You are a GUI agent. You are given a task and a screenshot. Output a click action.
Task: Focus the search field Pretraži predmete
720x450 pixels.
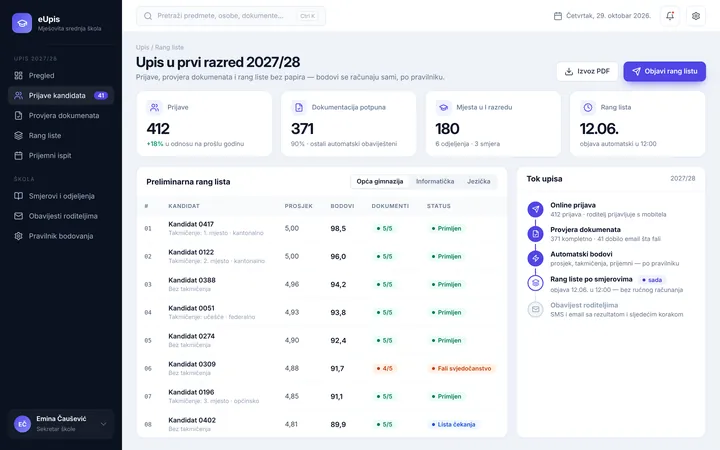(231, 16)
